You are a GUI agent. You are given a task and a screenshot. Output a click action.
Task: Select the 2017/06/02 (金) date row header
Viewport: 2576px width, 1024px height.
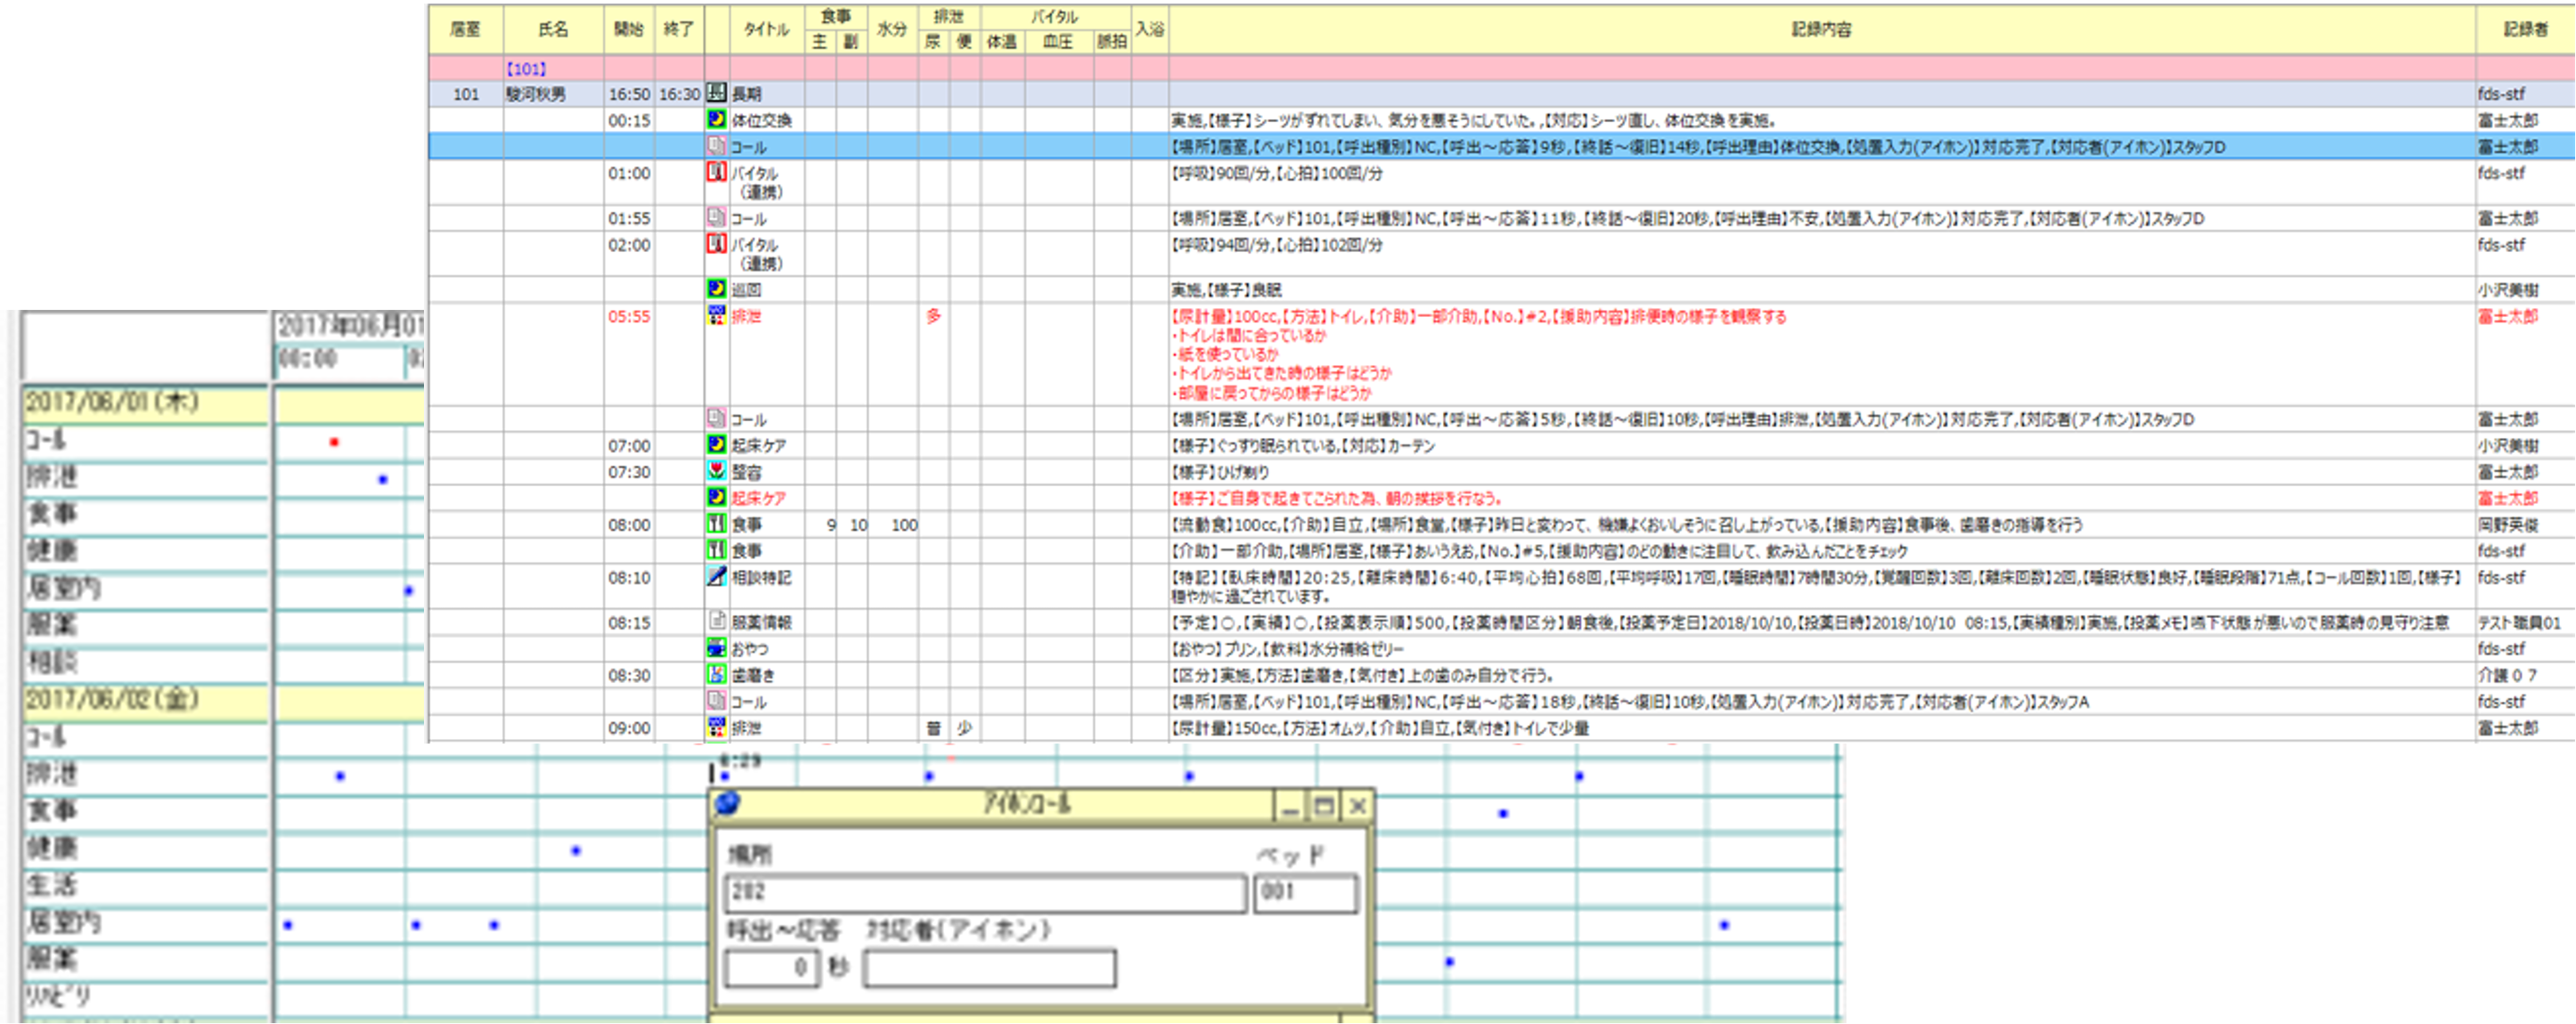(x=145, y=700)
